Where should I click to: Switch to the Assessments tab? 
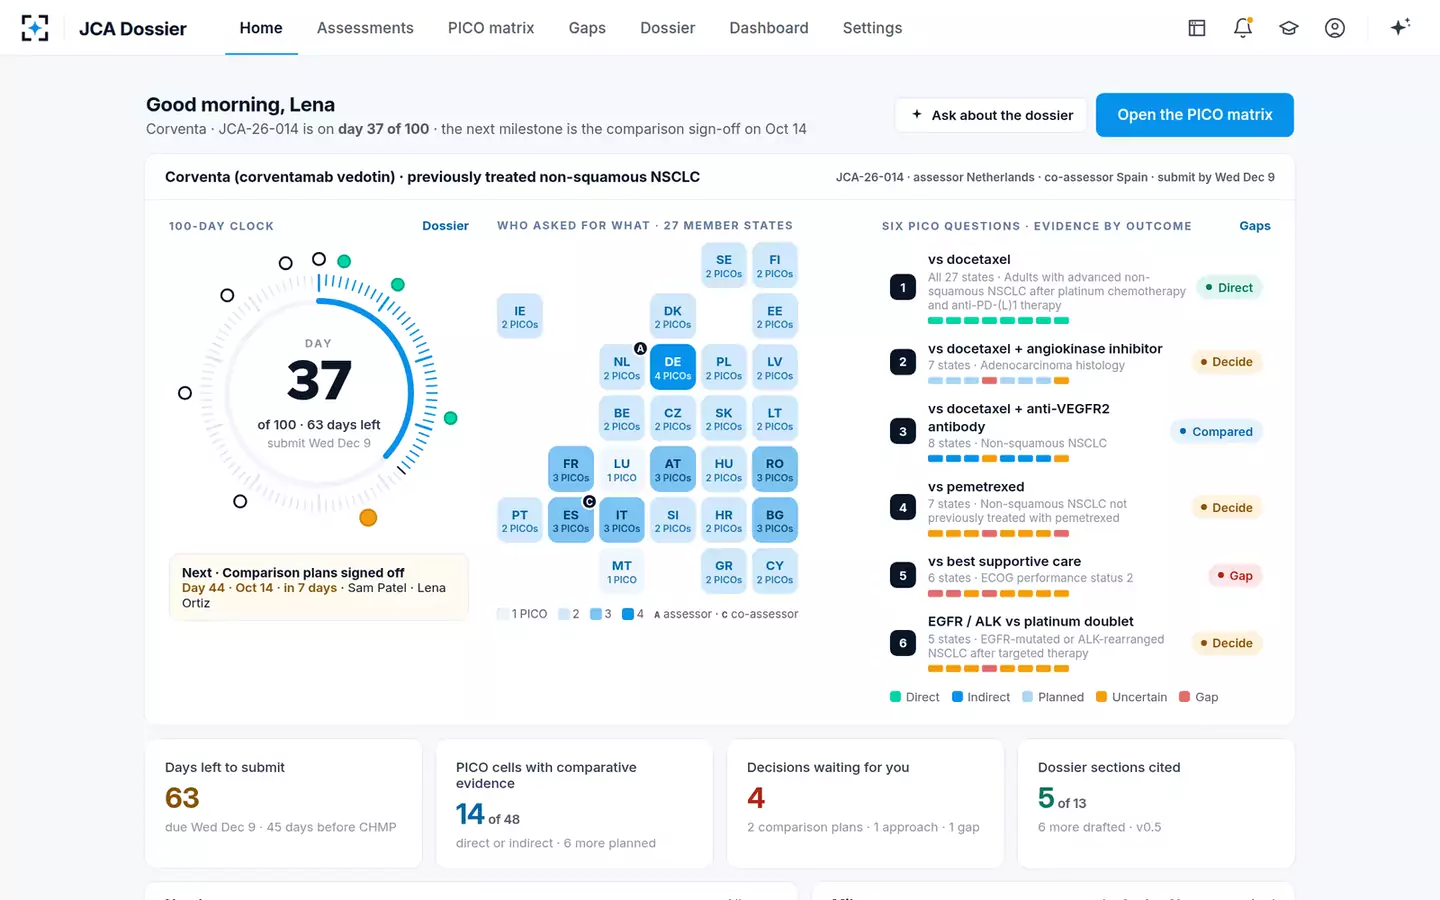(x=365, y=28)
